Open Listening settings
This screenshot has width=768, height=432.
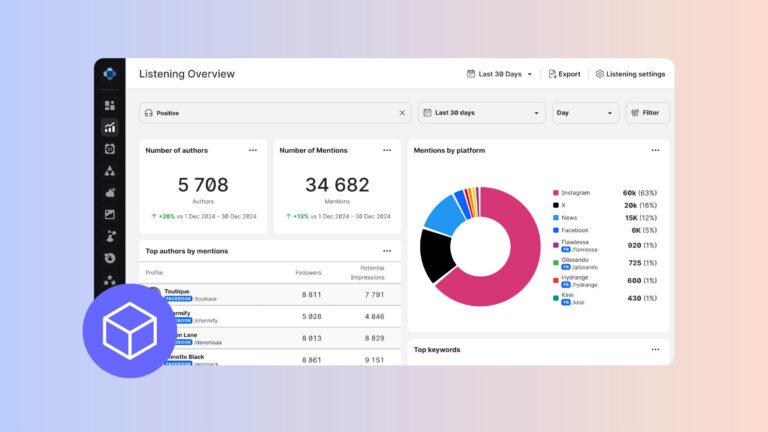point(630,74)
